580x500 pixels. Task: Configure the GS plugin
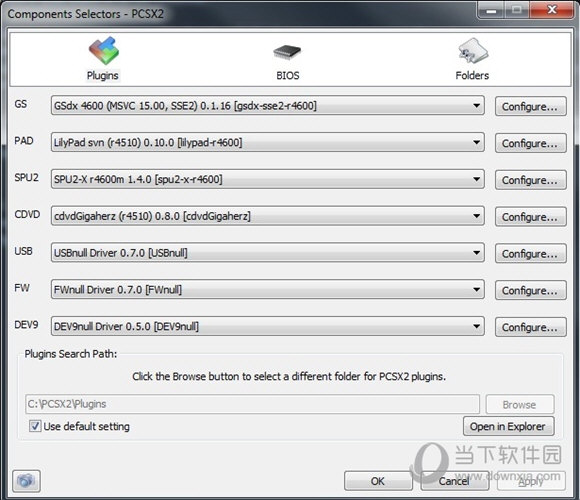click(530, 107)
